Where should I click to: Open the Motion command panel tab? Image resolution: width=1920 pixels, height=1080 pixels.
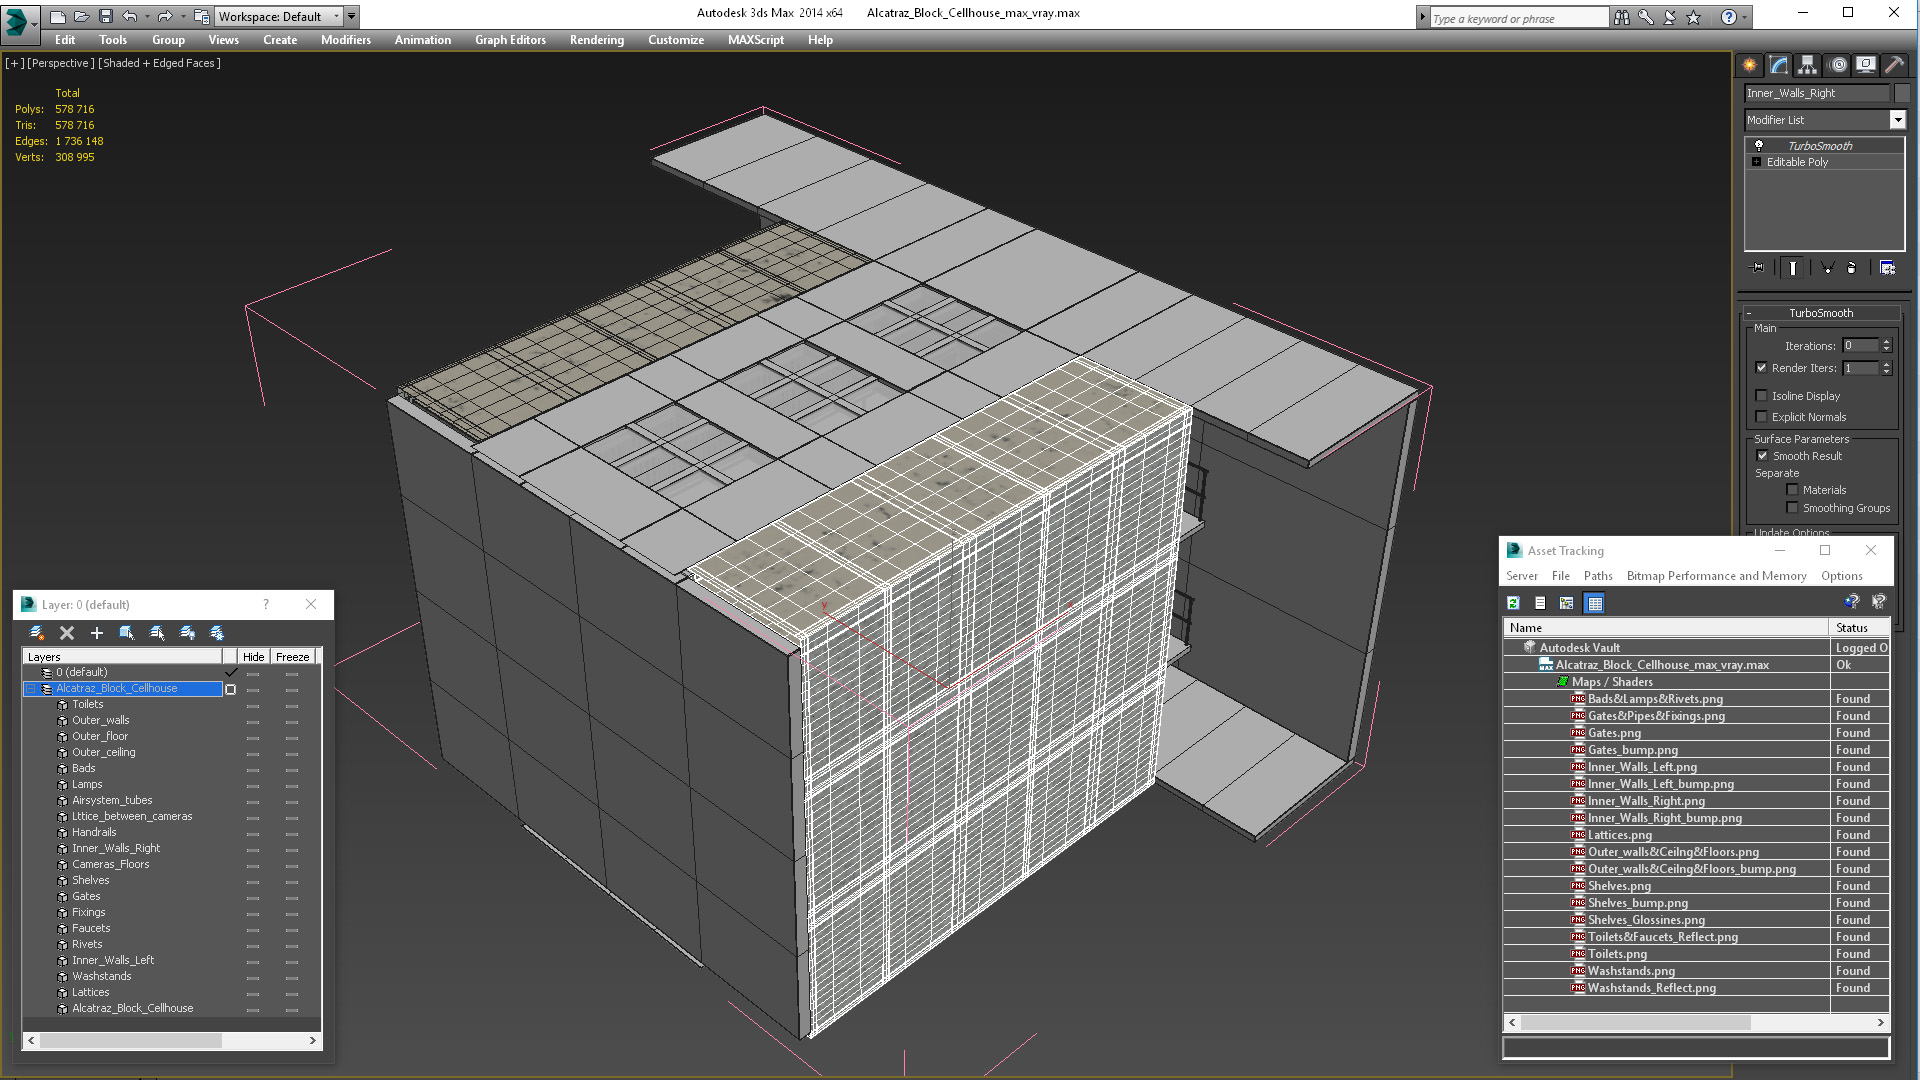tap(1837, 65)
